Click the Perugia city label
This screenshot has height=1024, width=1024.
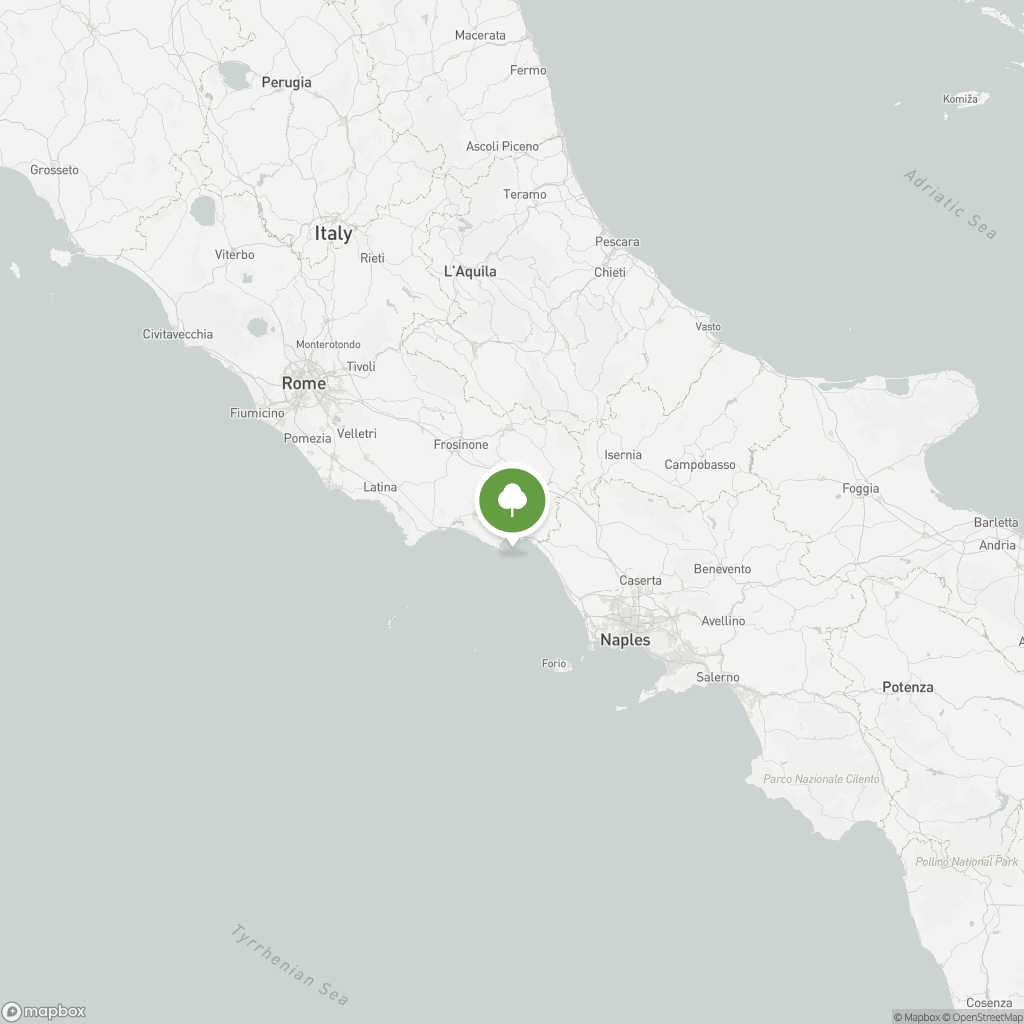coord(286,82)
